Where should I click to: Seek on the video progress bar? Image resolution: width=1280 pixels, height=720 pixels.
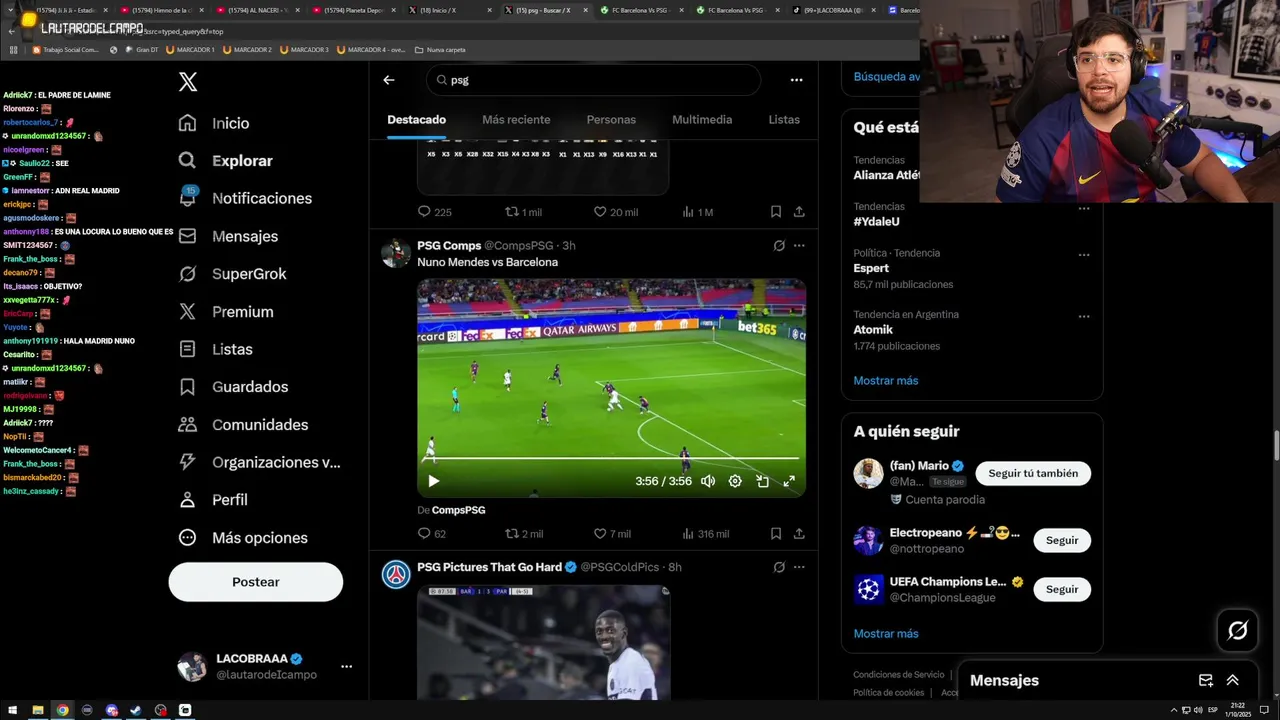coord(611,459)
